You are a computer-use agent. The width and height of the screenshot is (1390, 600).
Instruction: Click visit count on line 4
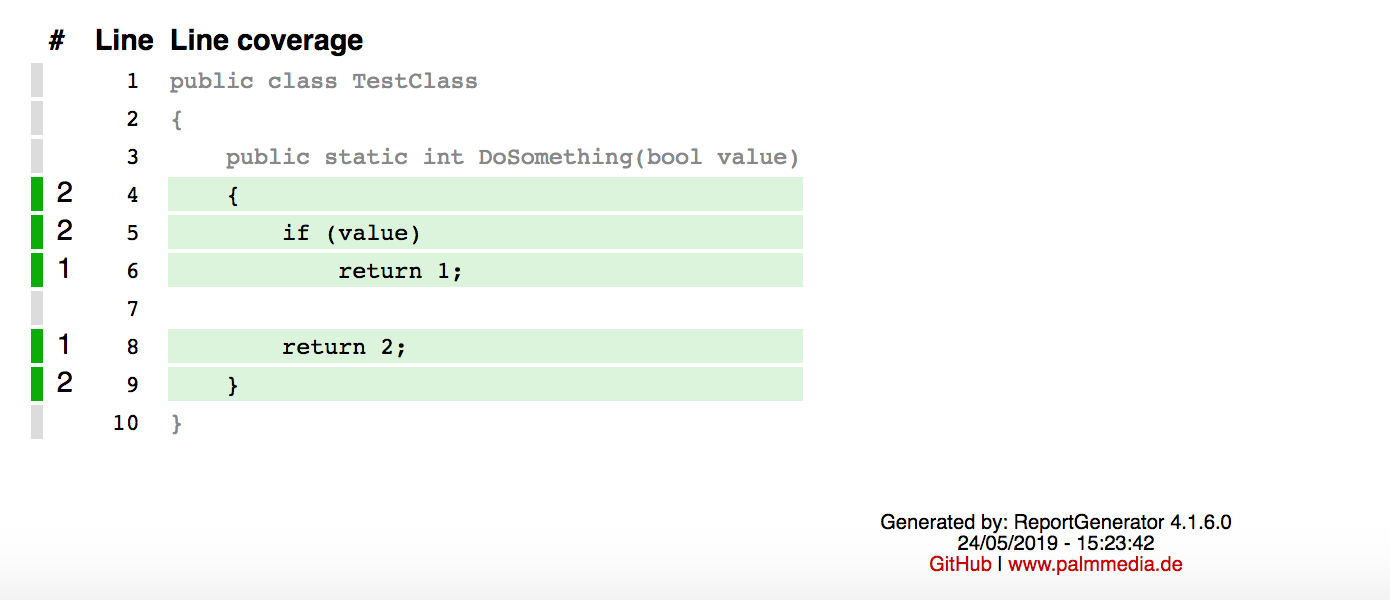click(x=64, y=193)
